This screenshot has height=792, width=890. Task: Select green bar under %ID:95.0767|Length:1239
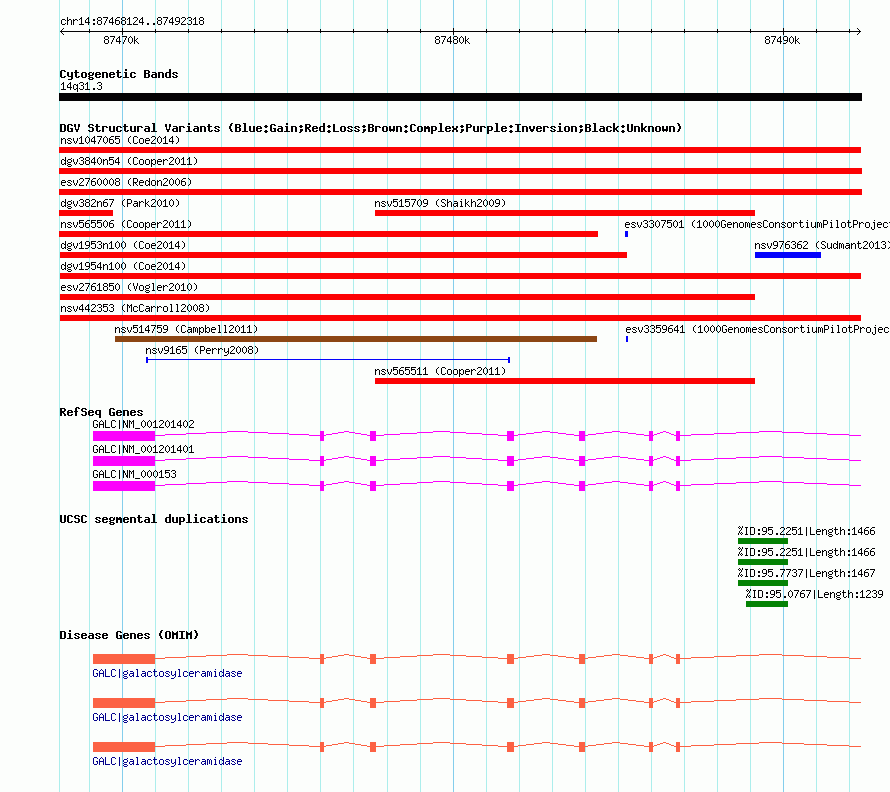coord(767,604)
